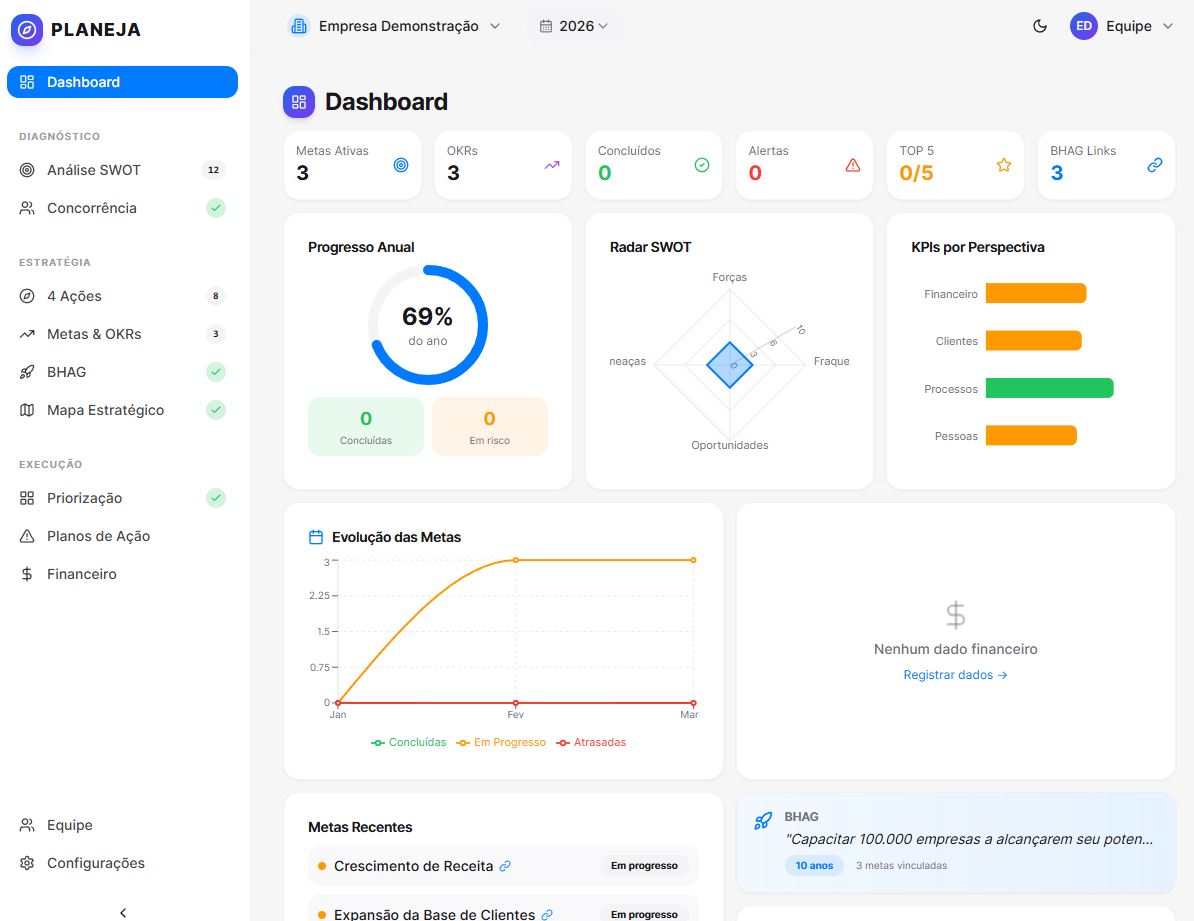Click the link icon in BHAG Links card
The image size is (1194, 921).
pyautogui.click(x=1155, y=165)
